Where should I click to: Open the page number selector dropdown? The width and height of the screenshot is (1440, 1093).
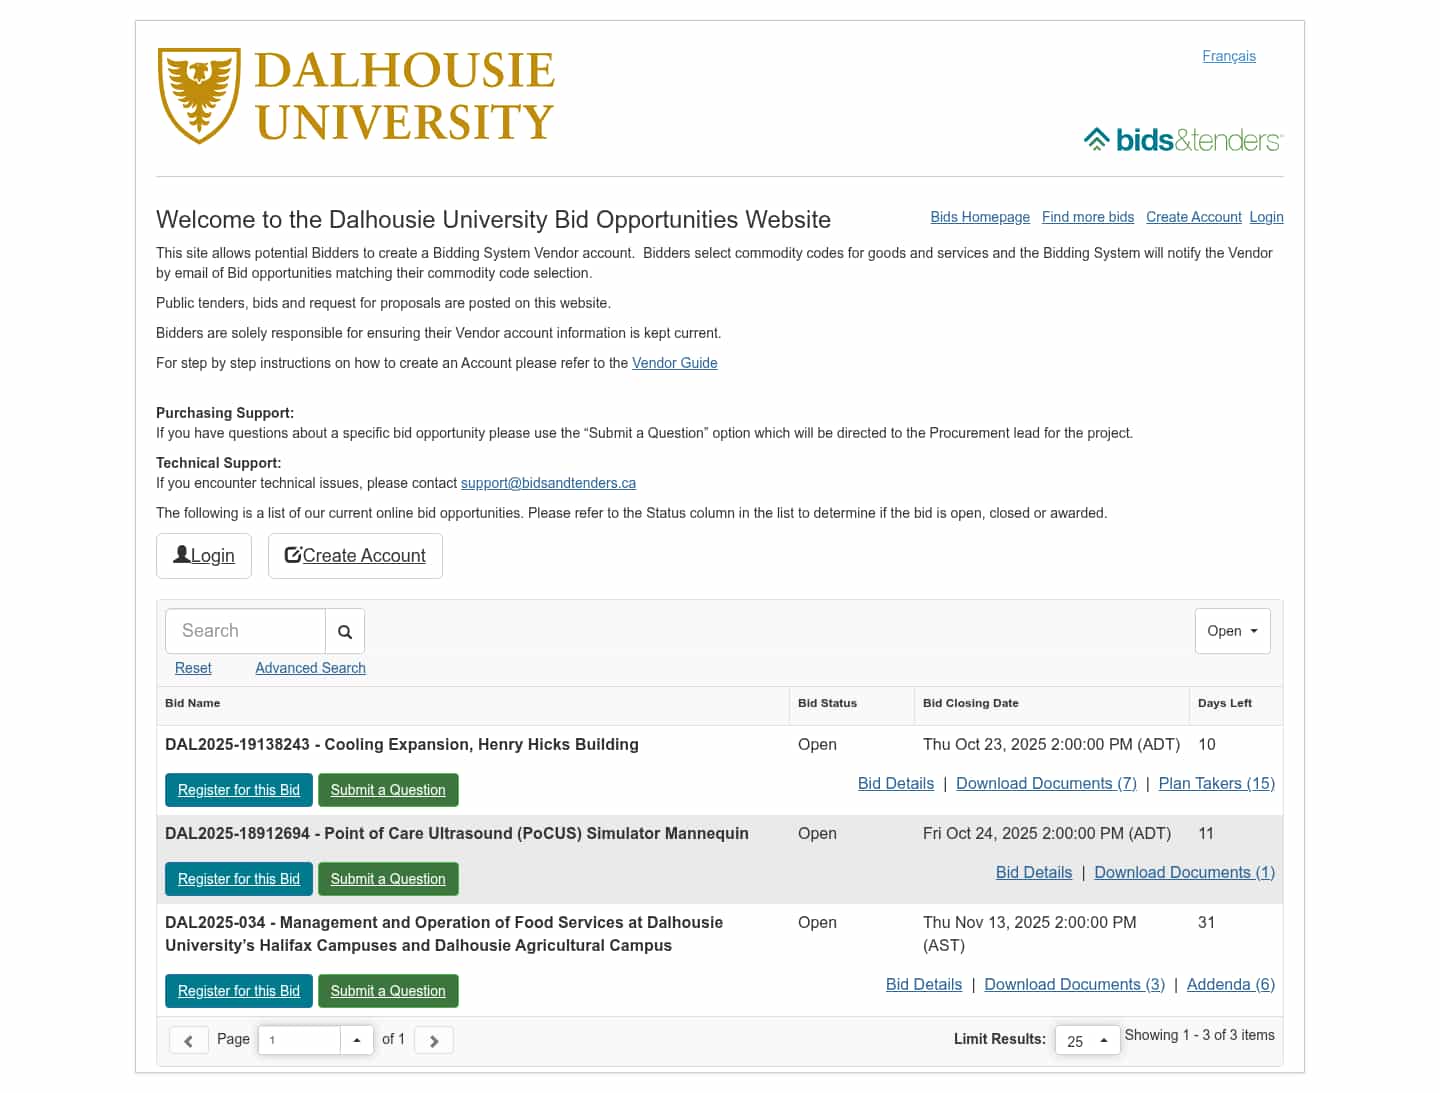tap(356, 1040)
